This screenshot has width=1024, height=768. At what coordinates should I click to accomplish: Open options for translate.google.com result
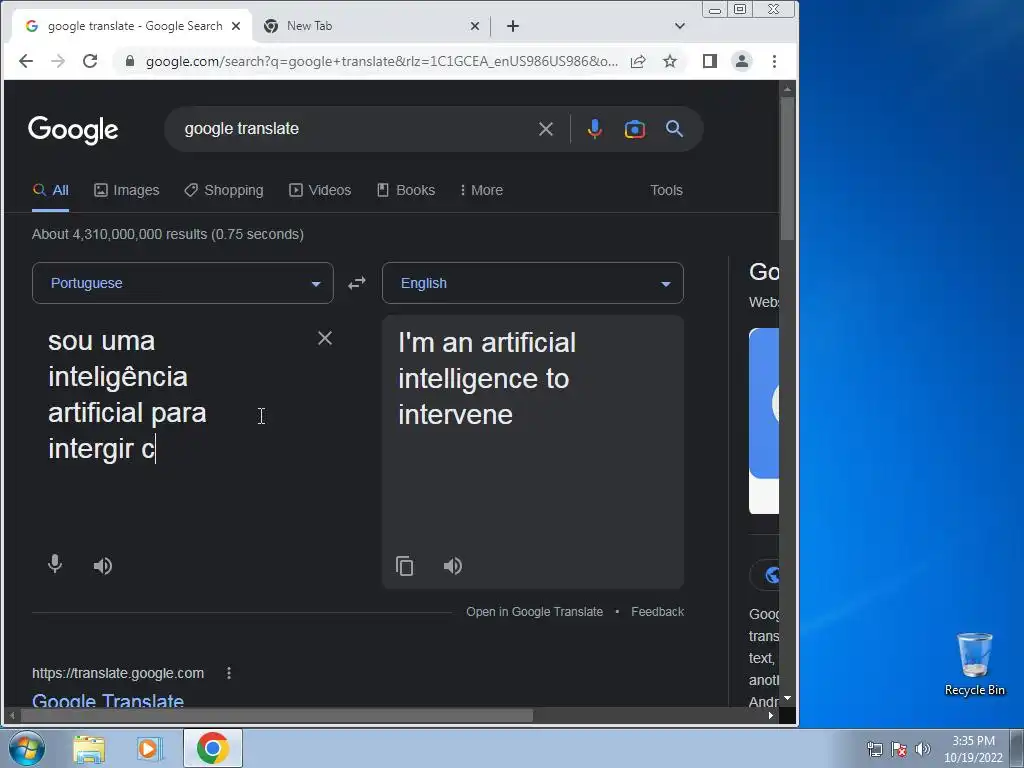pyautogui.click(x=229, y=673)
